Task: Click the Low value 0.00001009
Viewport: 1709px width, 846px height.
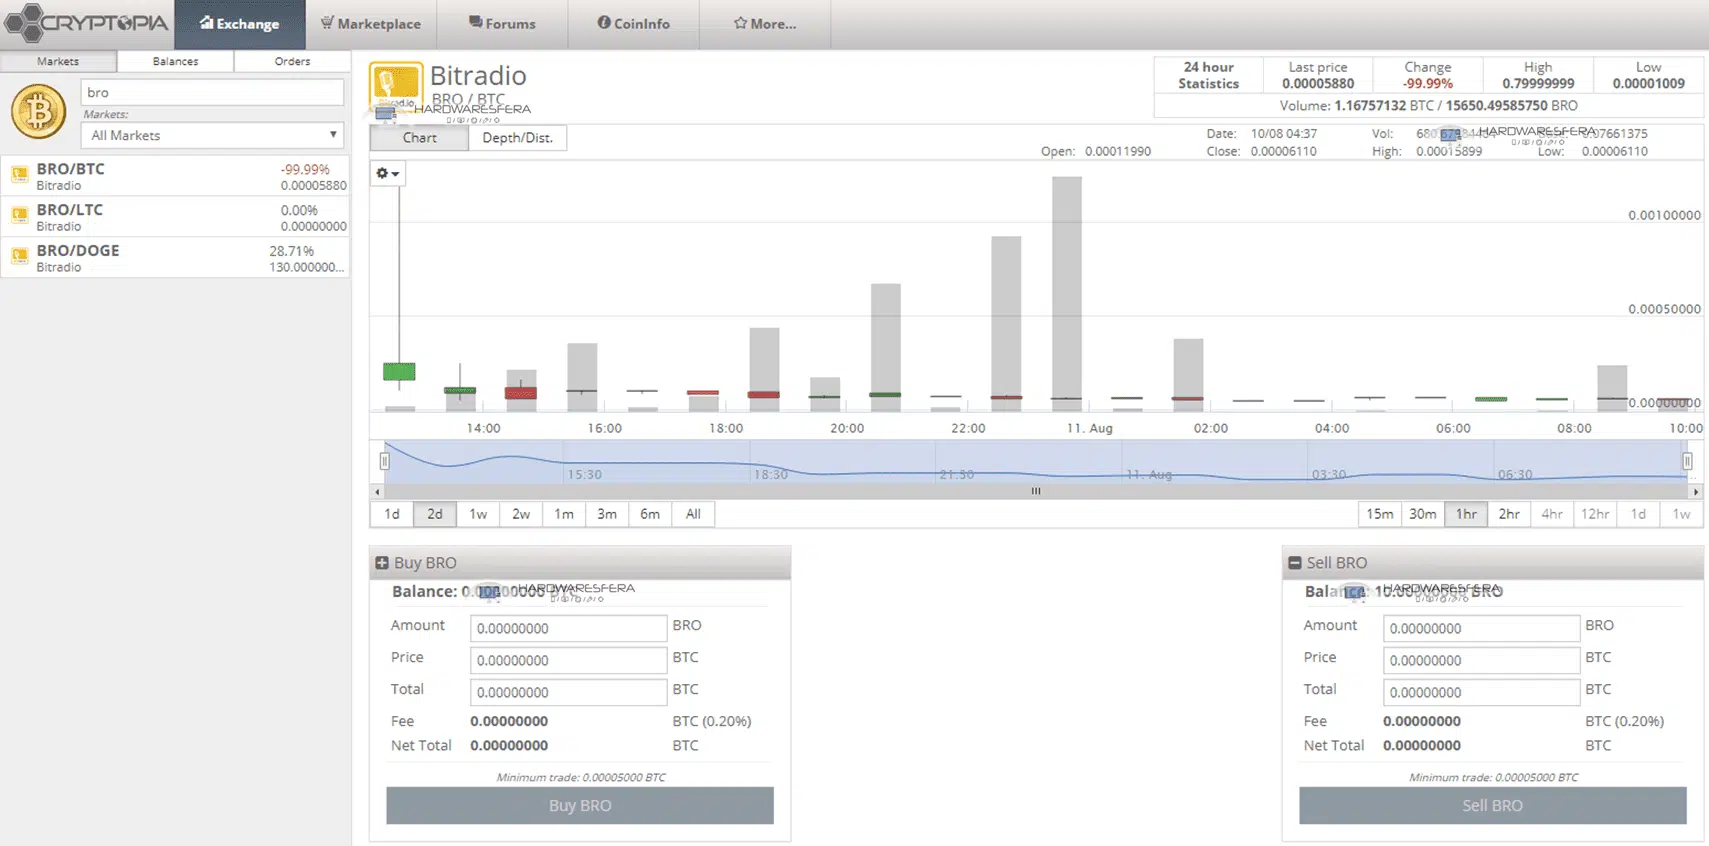Action: point(1648,84)
